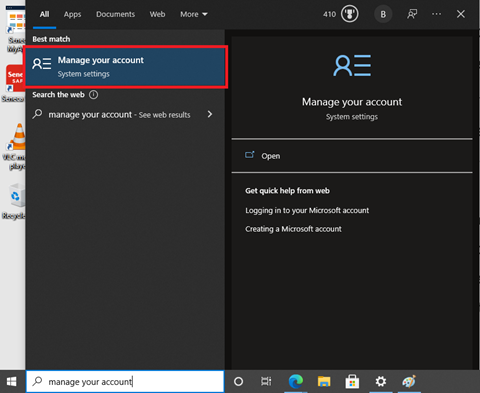Expand the web result chevron arrow
Image resolution: width=480 pixels, height=393 pixels.
coord(210,114)
